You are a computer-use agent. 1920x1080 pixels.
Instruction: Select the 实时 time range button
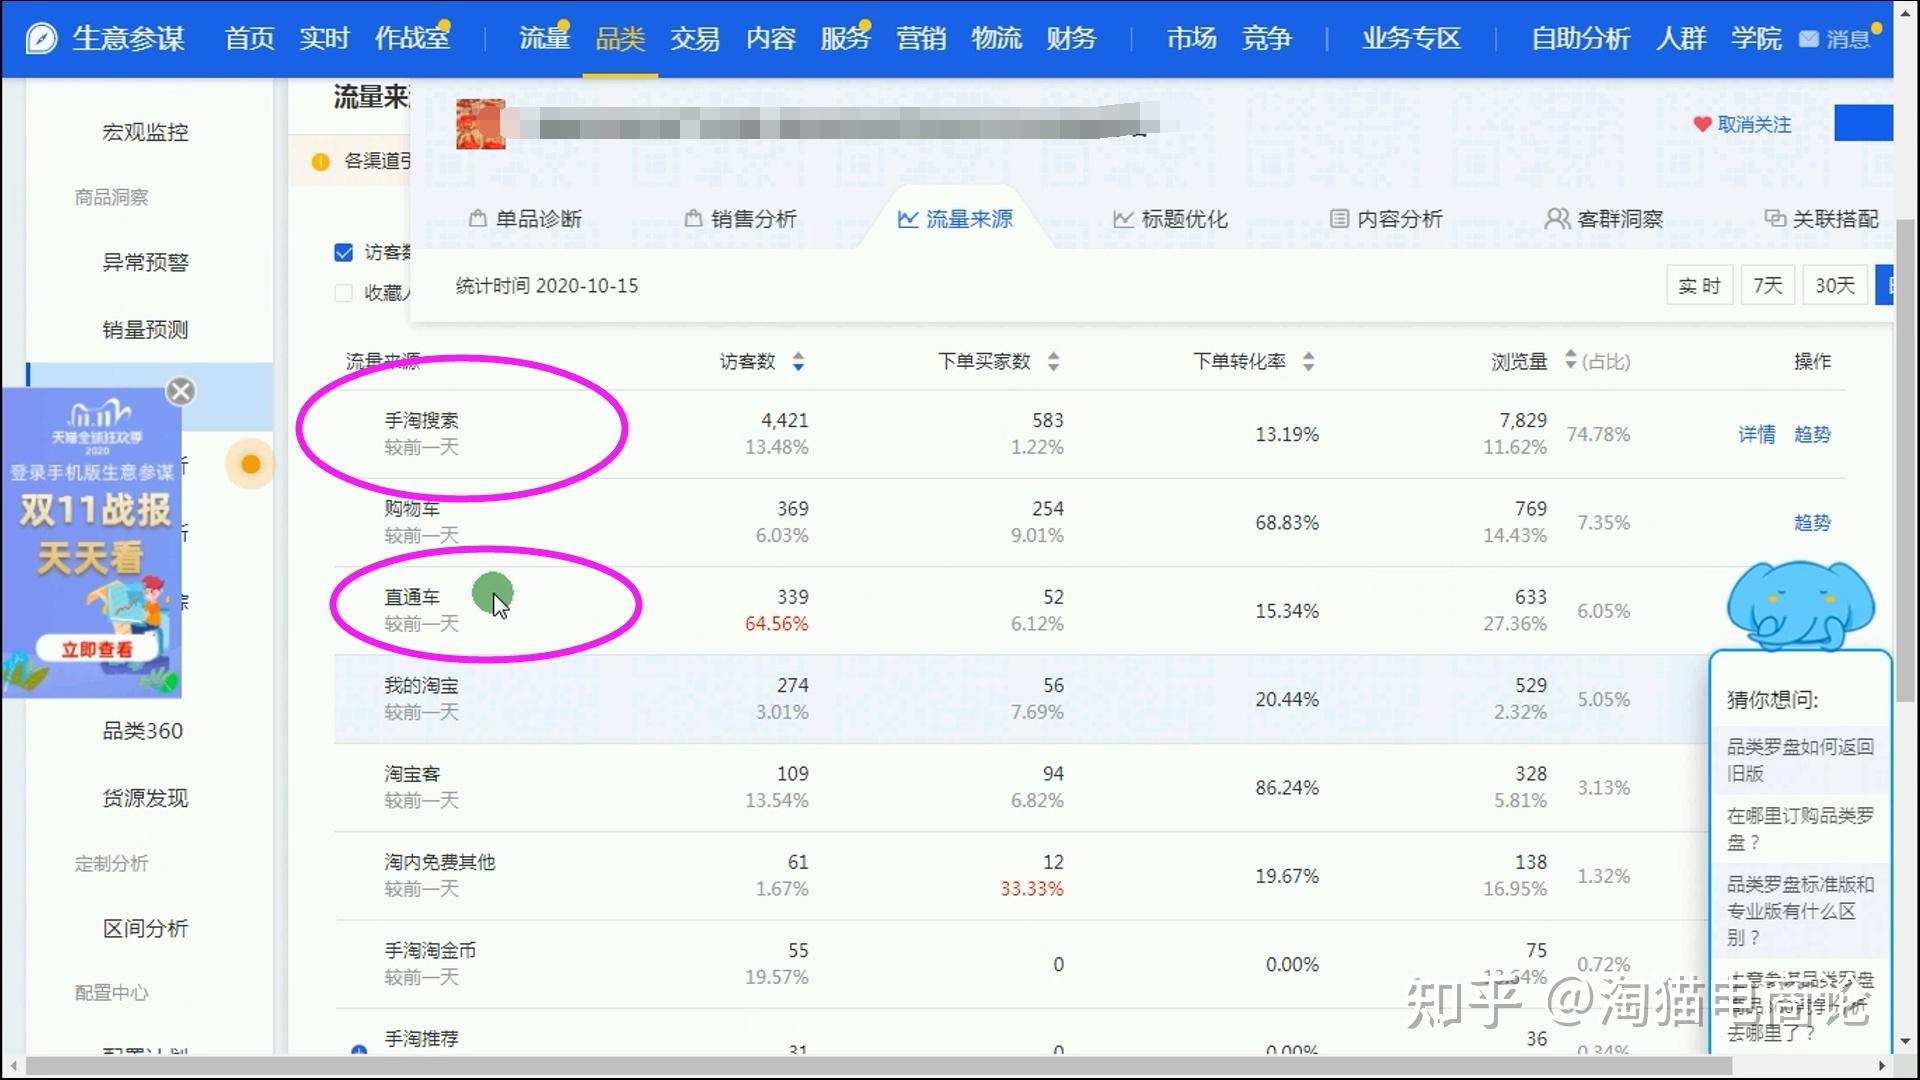coord(1699,286)
